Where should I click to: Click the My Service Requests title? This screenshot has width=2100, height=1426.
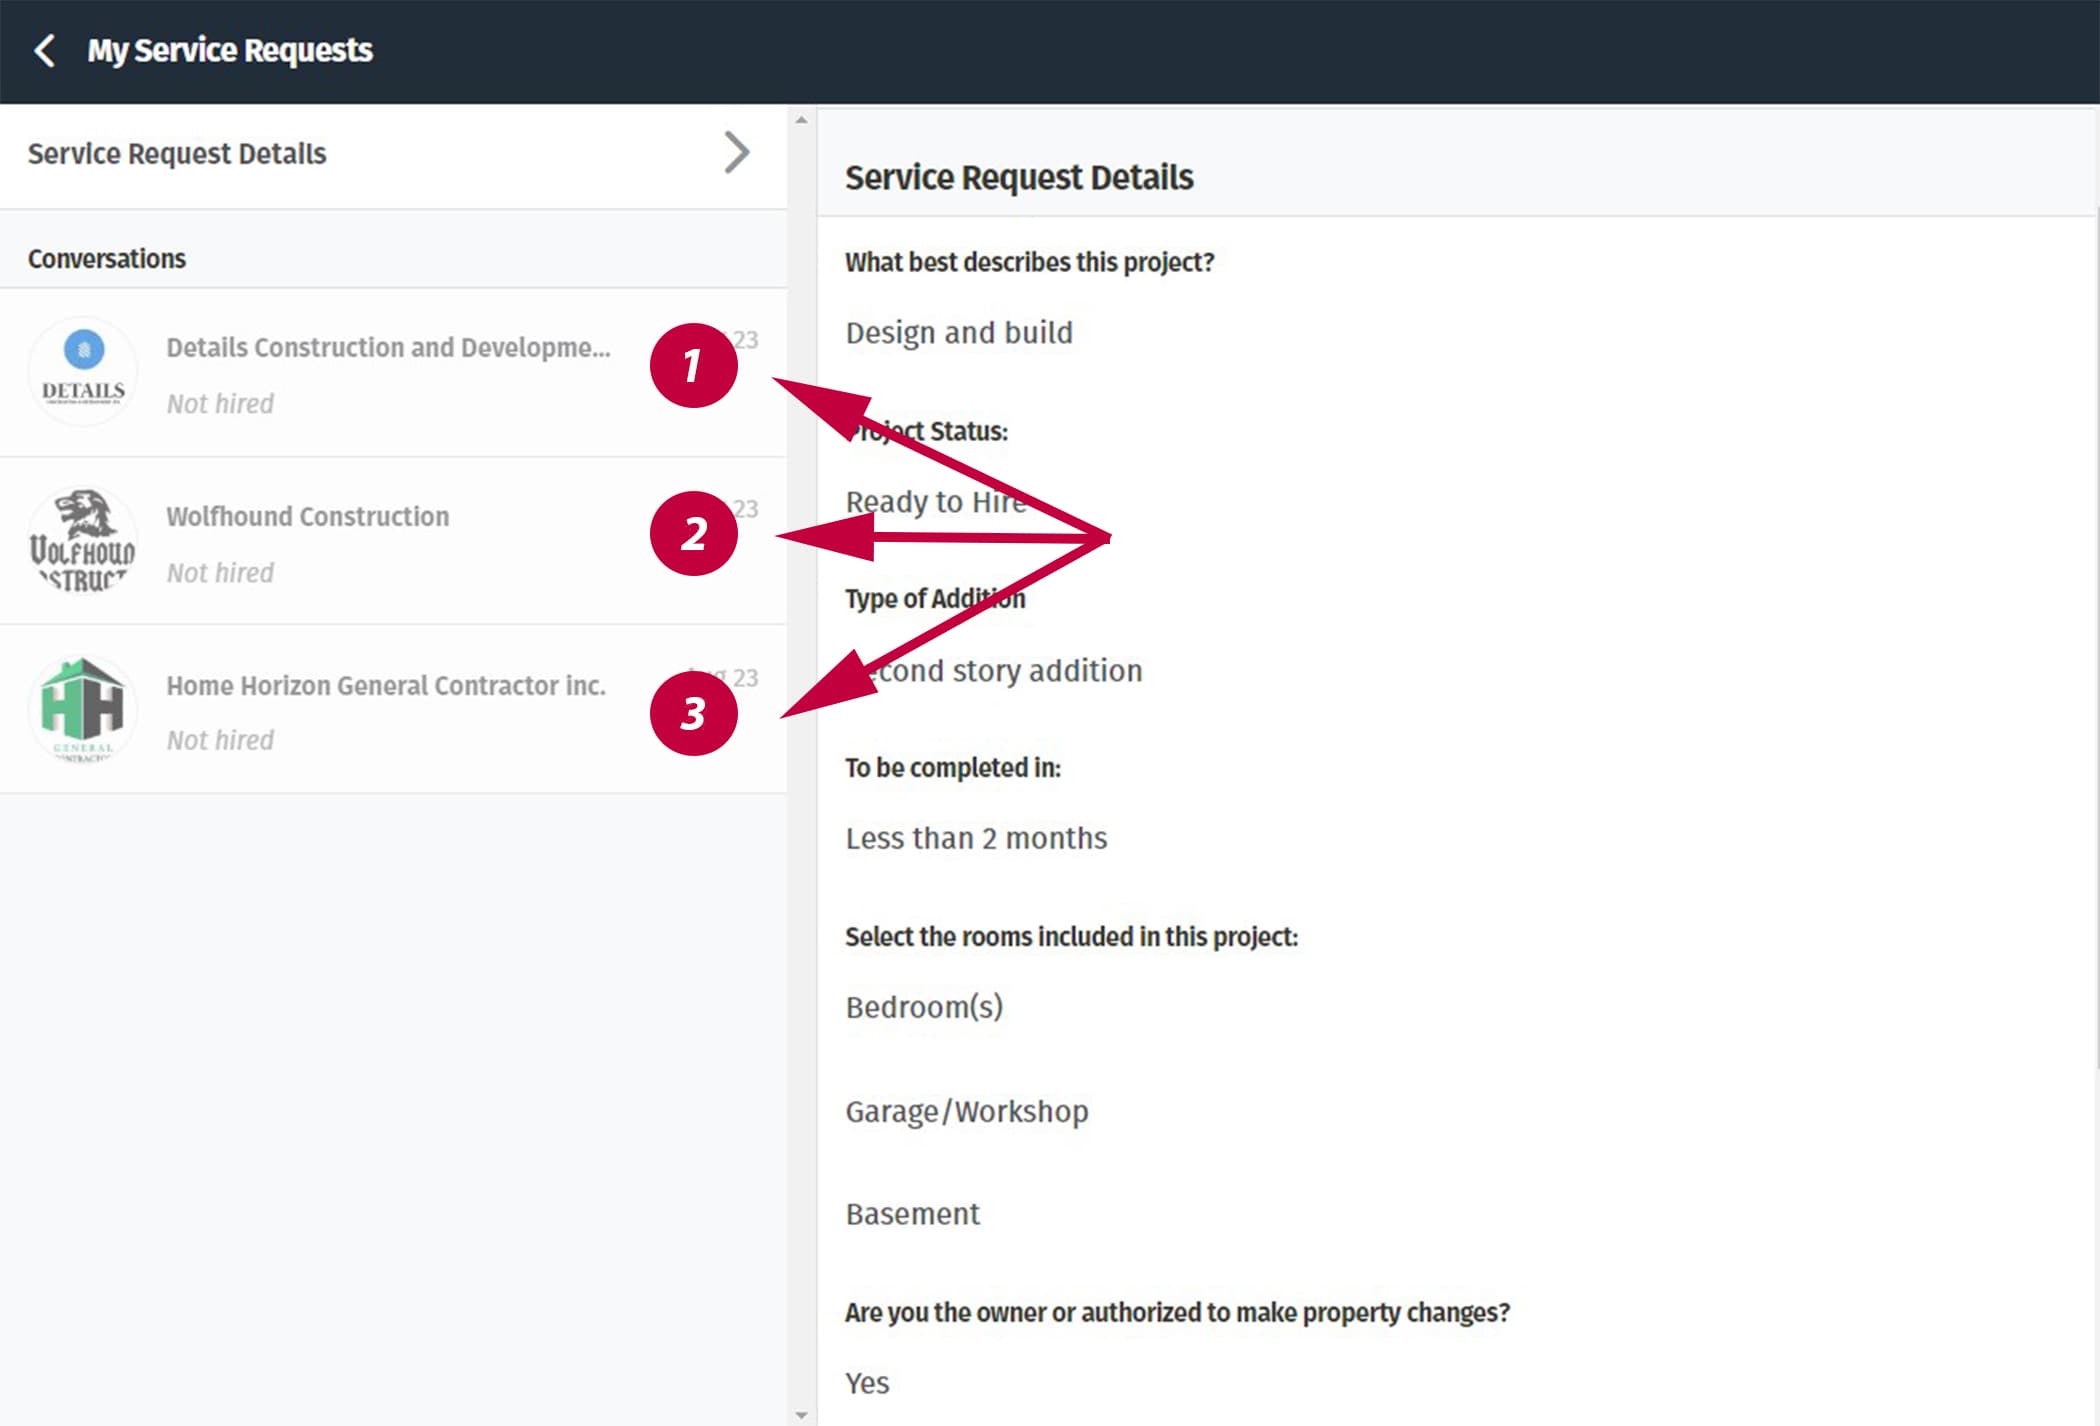click(230, 50)
